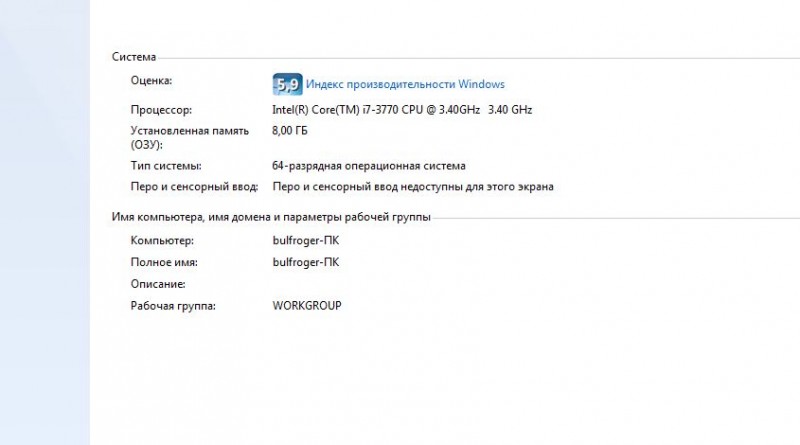The image size is (800, 445).
Task: Select the bulfroger-ПК value beside Компьютер
Action: click(305, 241)
